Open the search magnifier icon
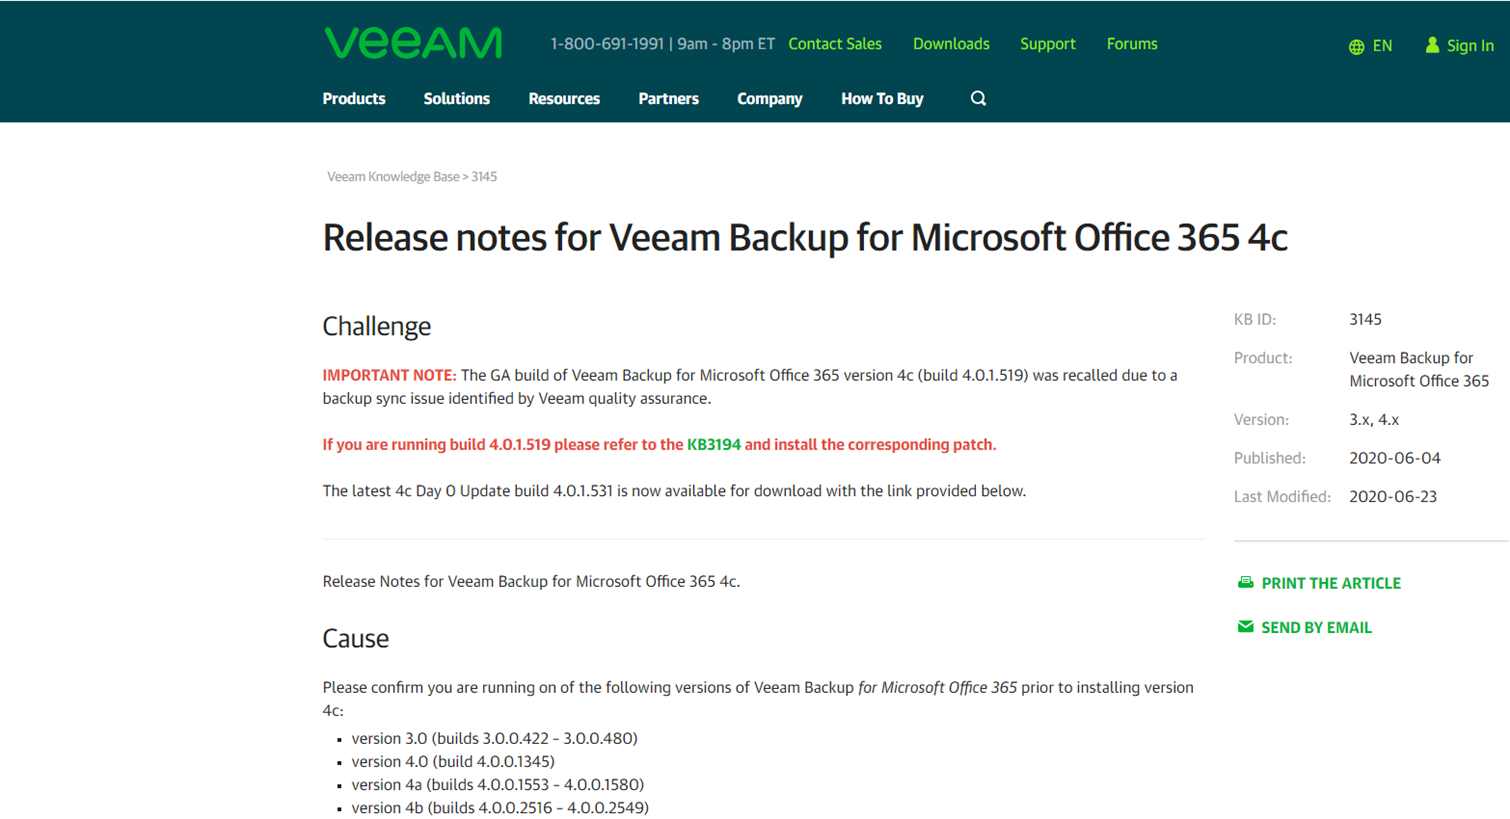 [x=978, y=98]
